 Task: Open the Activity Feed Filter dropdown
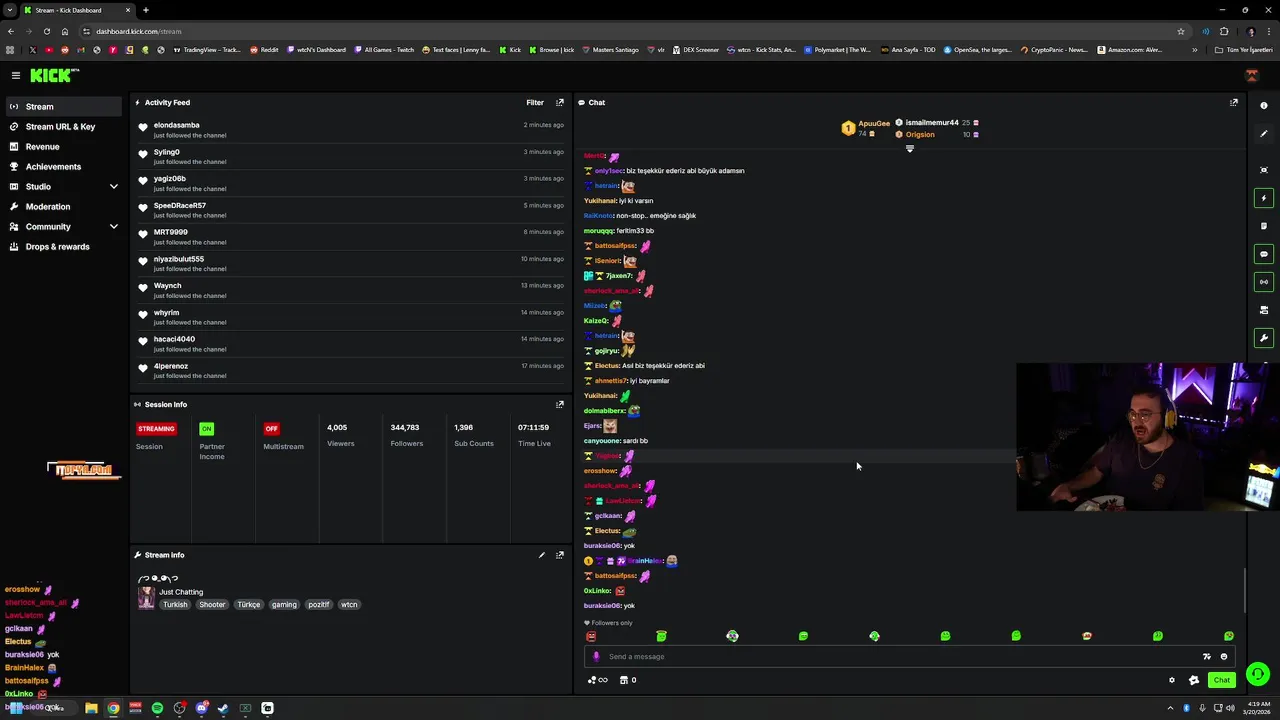[x=535, y=102]
